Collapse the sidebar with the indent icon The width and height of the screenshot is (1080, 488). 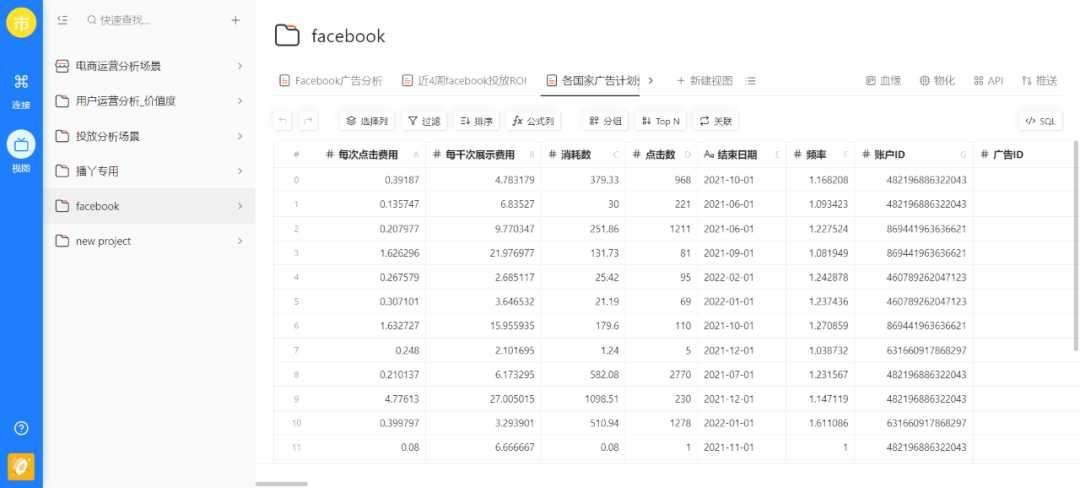pos(62,21)
